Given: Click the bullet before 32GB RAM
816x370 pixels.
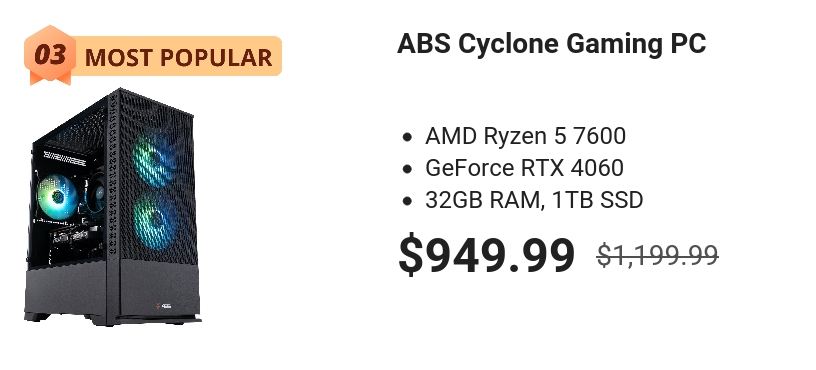Looking at the screenshot, I should pyautogui.click(x=407, y=201).
